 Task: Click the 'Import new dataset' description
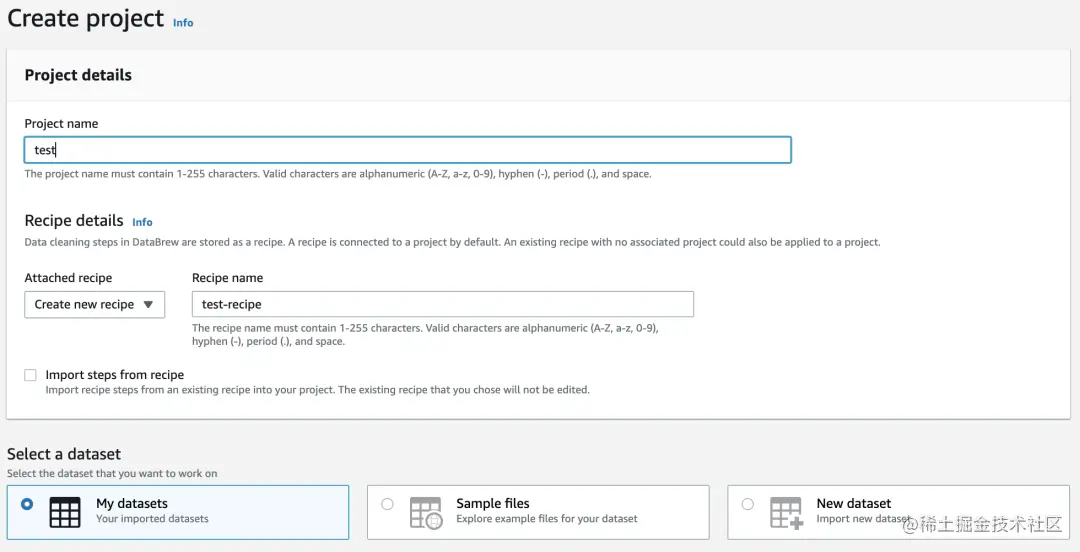pyautogui.click(x=864, y=518)
